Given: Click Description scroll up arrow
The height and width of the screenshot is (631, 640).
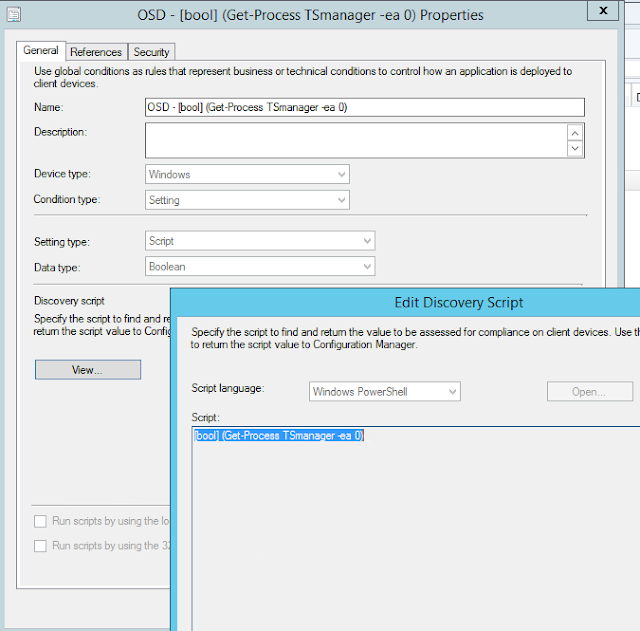Looking at the screenshot, I should tap(575, 133).
